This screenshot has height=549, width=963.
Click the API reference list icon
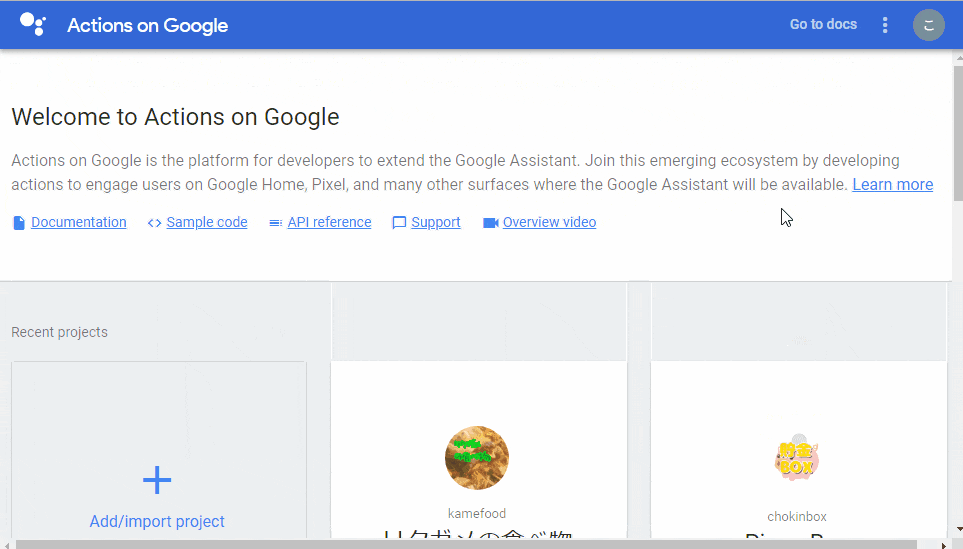(276, 223)
